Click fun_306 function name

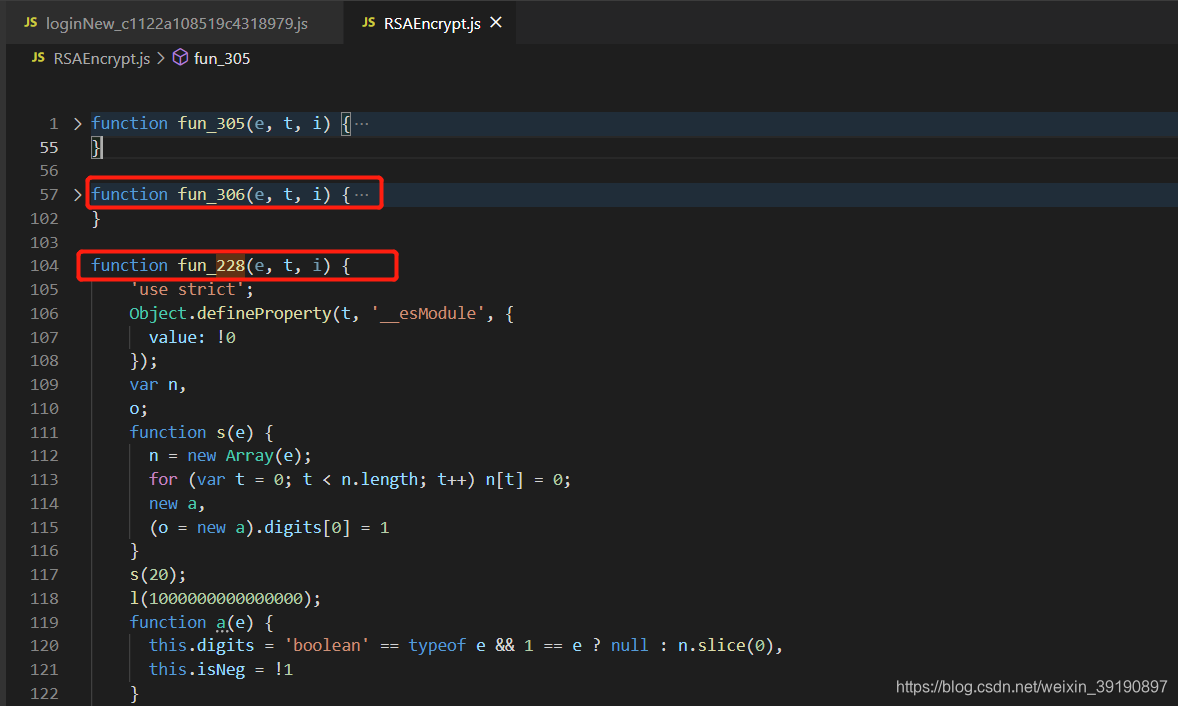click(211, 195)
